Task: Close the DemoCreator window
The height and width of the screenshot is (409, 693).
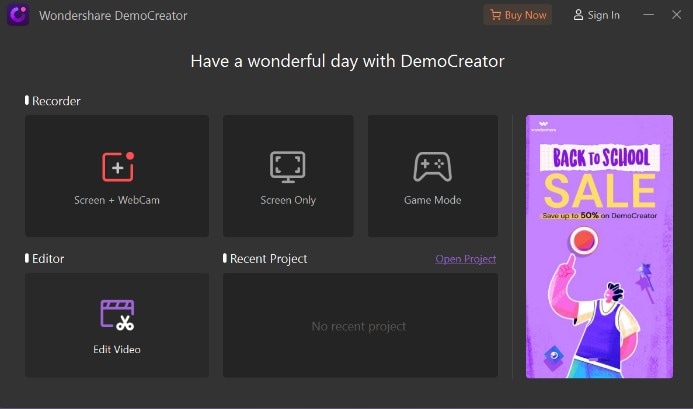Action: [676, 15]
